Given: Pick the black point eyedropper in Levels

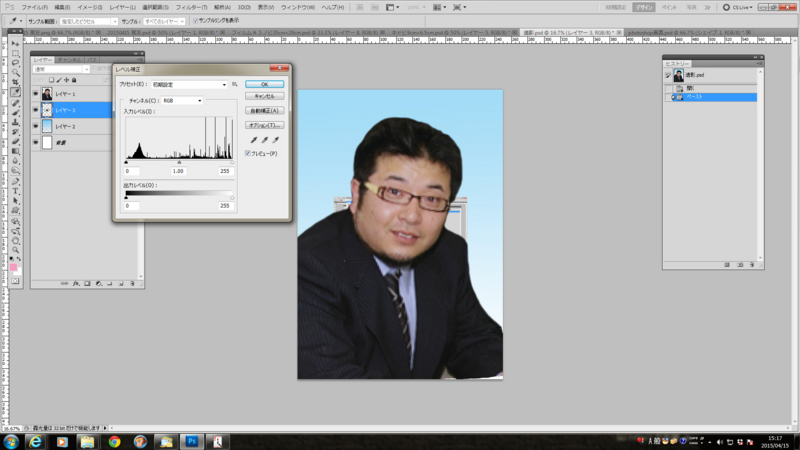Looking at the screenshot, I should pos(254,140).
